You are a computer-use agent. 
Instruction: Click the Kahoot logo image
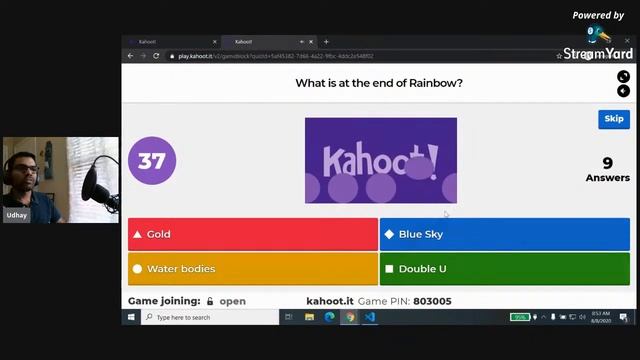381,160
